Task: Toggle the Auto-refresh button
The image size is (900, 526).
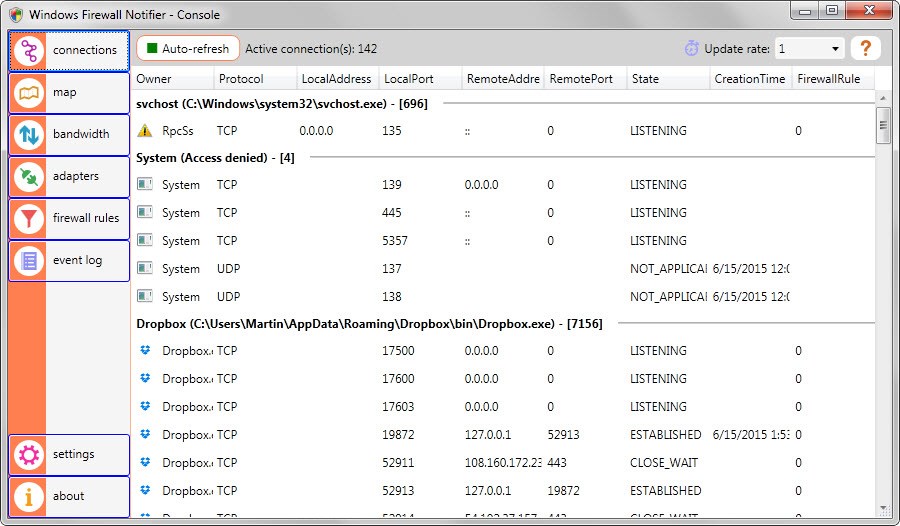Action: tap(187, 49)
